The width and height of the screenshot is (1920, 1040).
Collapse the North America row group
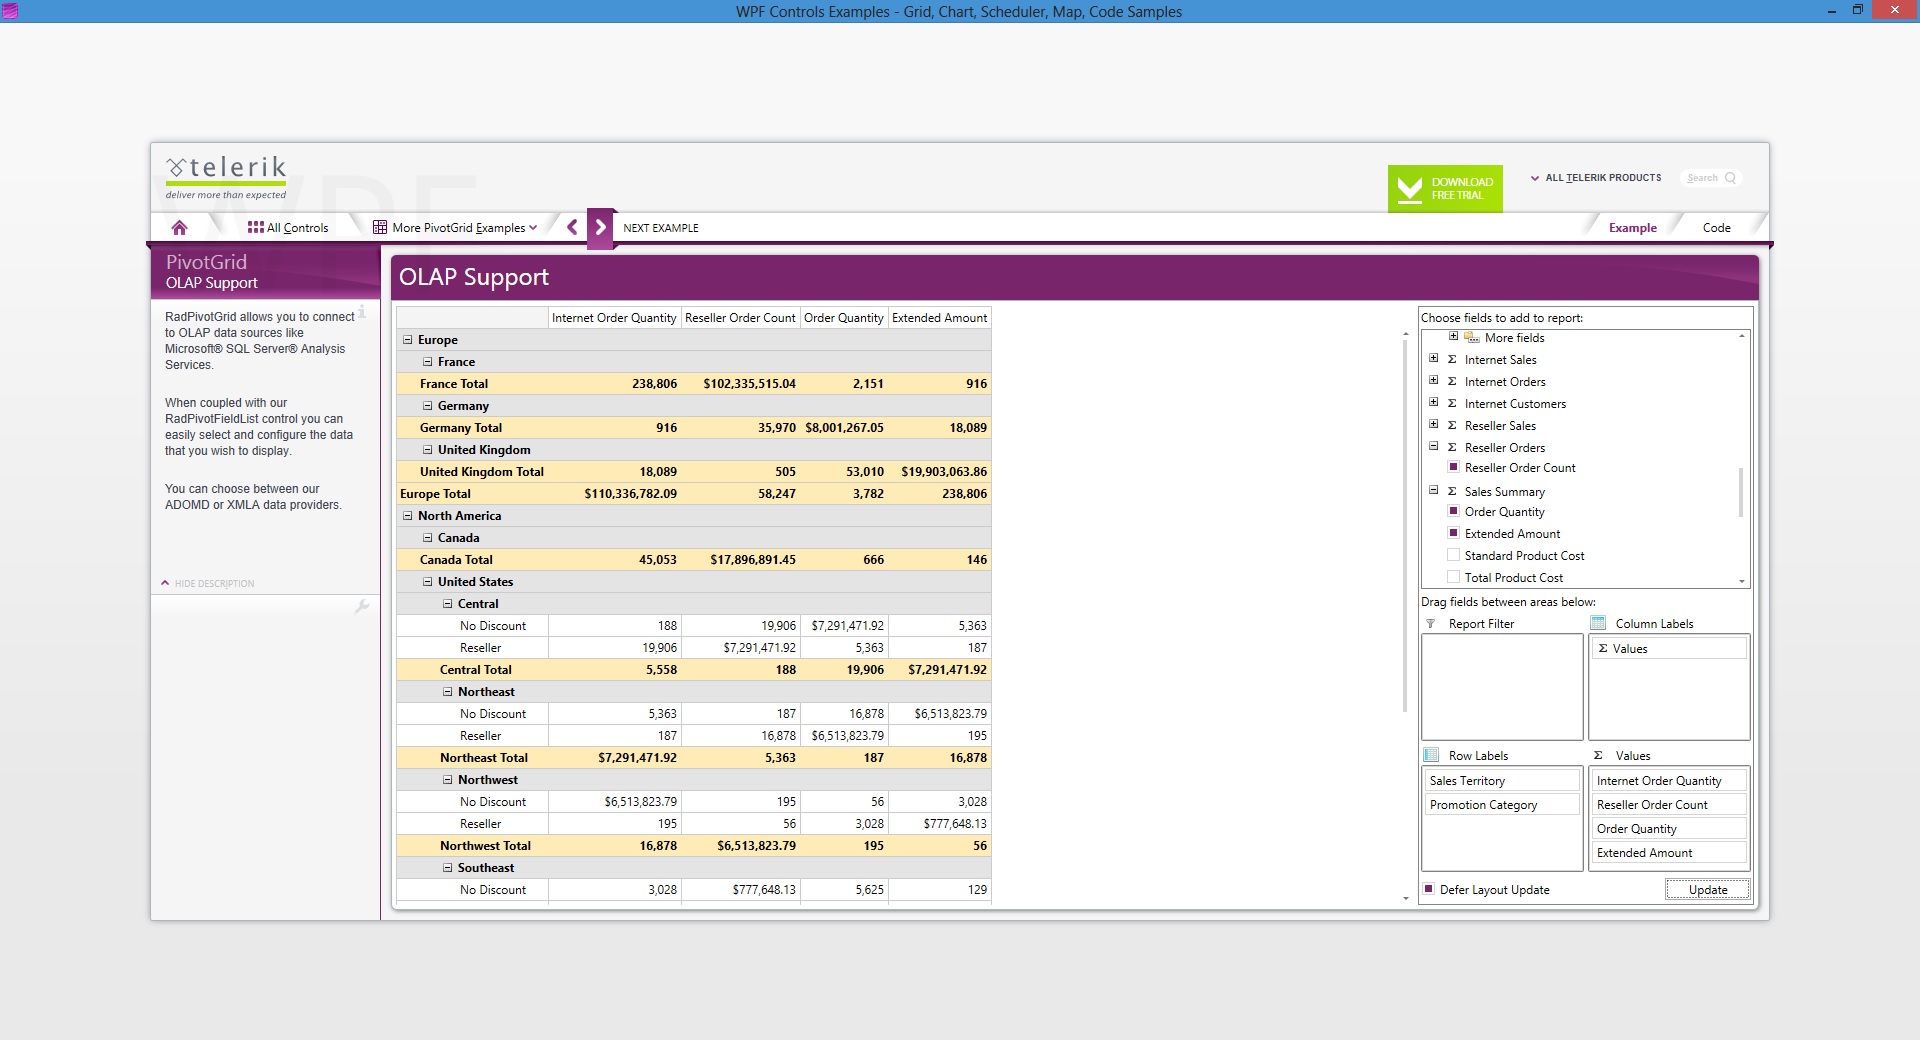[x=407, y=516]
